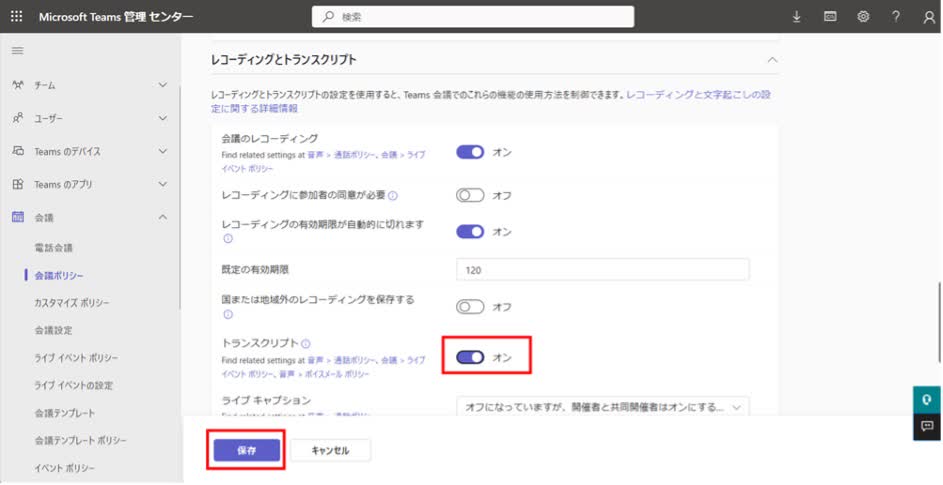Click the 保存 button
Image resolution: width=943 pixels, height=485 pixels.
[x=247, y=450]
